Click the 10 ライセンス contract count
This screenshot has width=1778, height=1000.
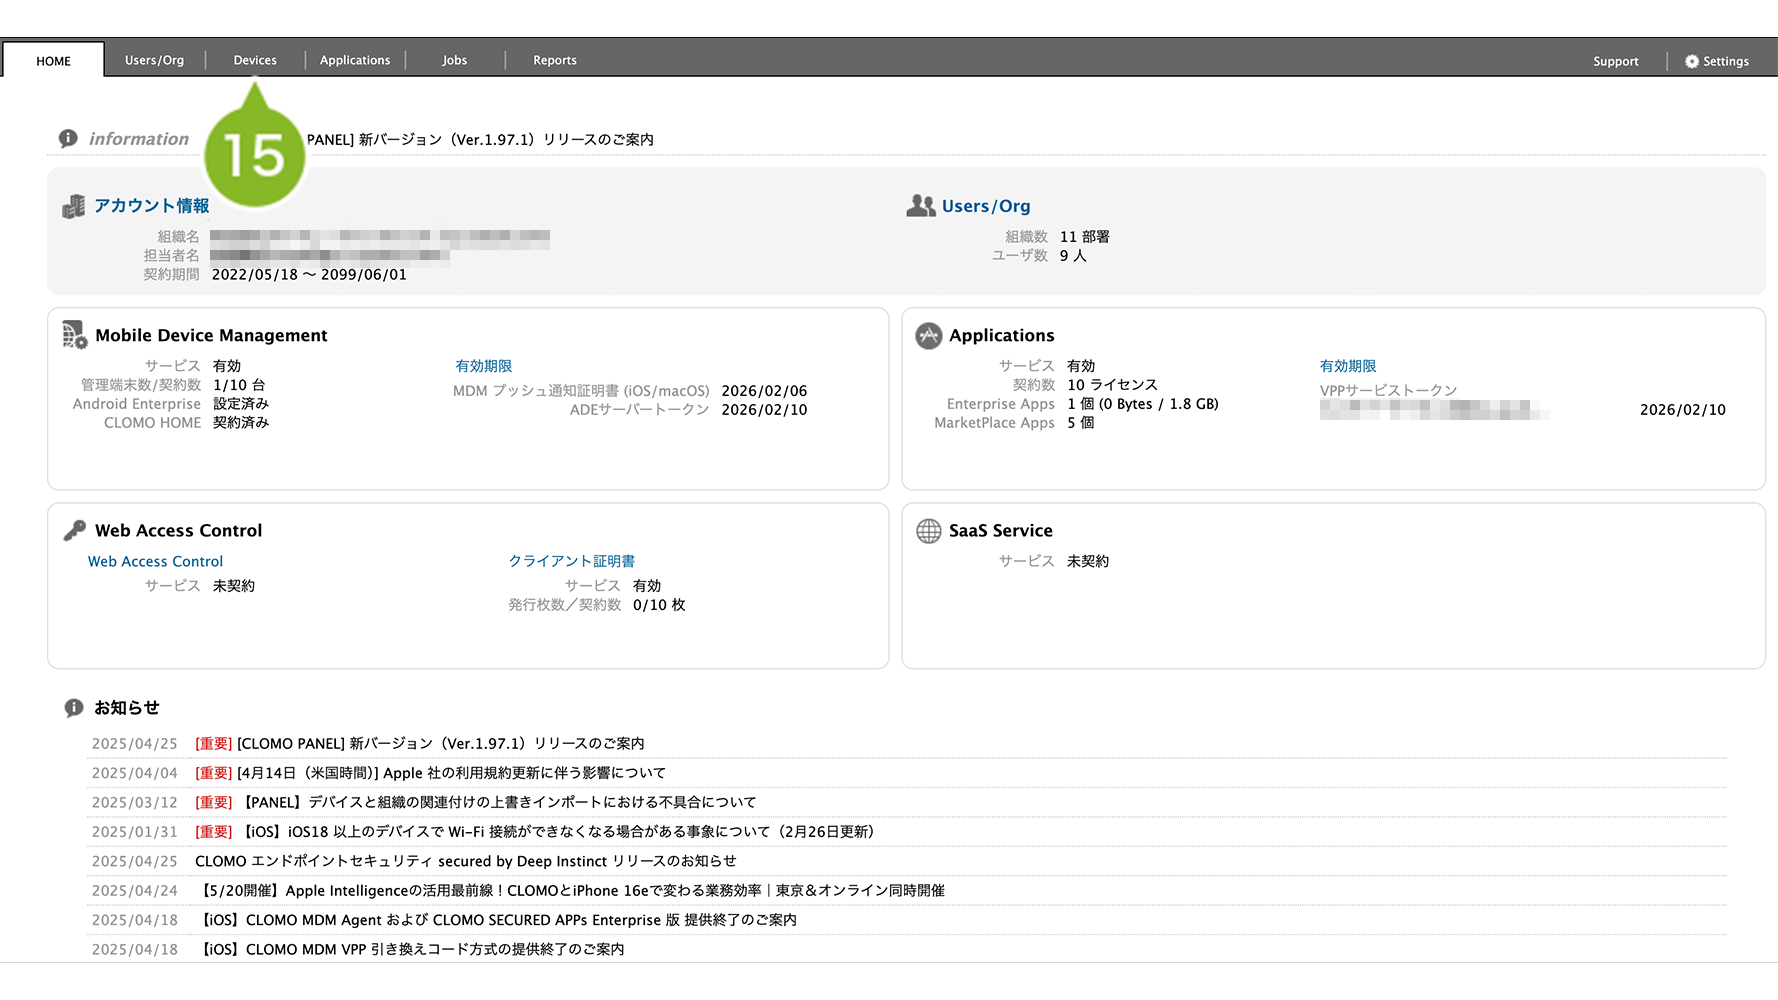(x=1112, y=385)
